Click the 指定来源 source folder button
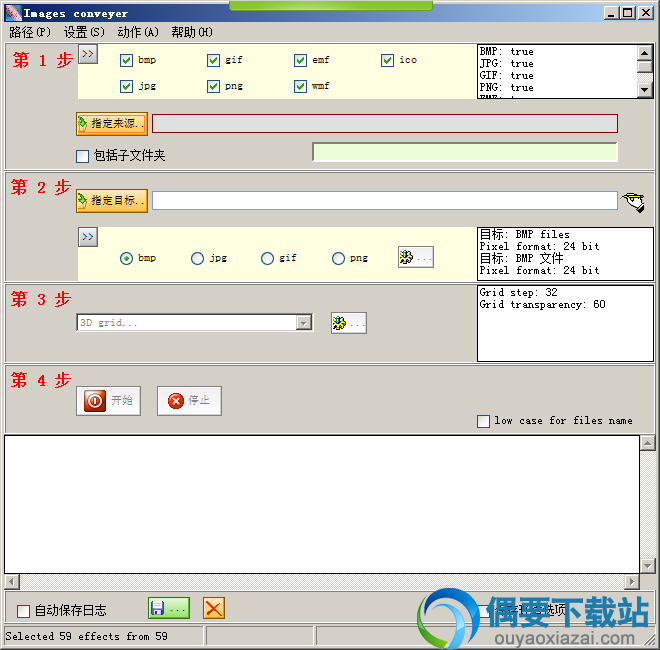 112,124
